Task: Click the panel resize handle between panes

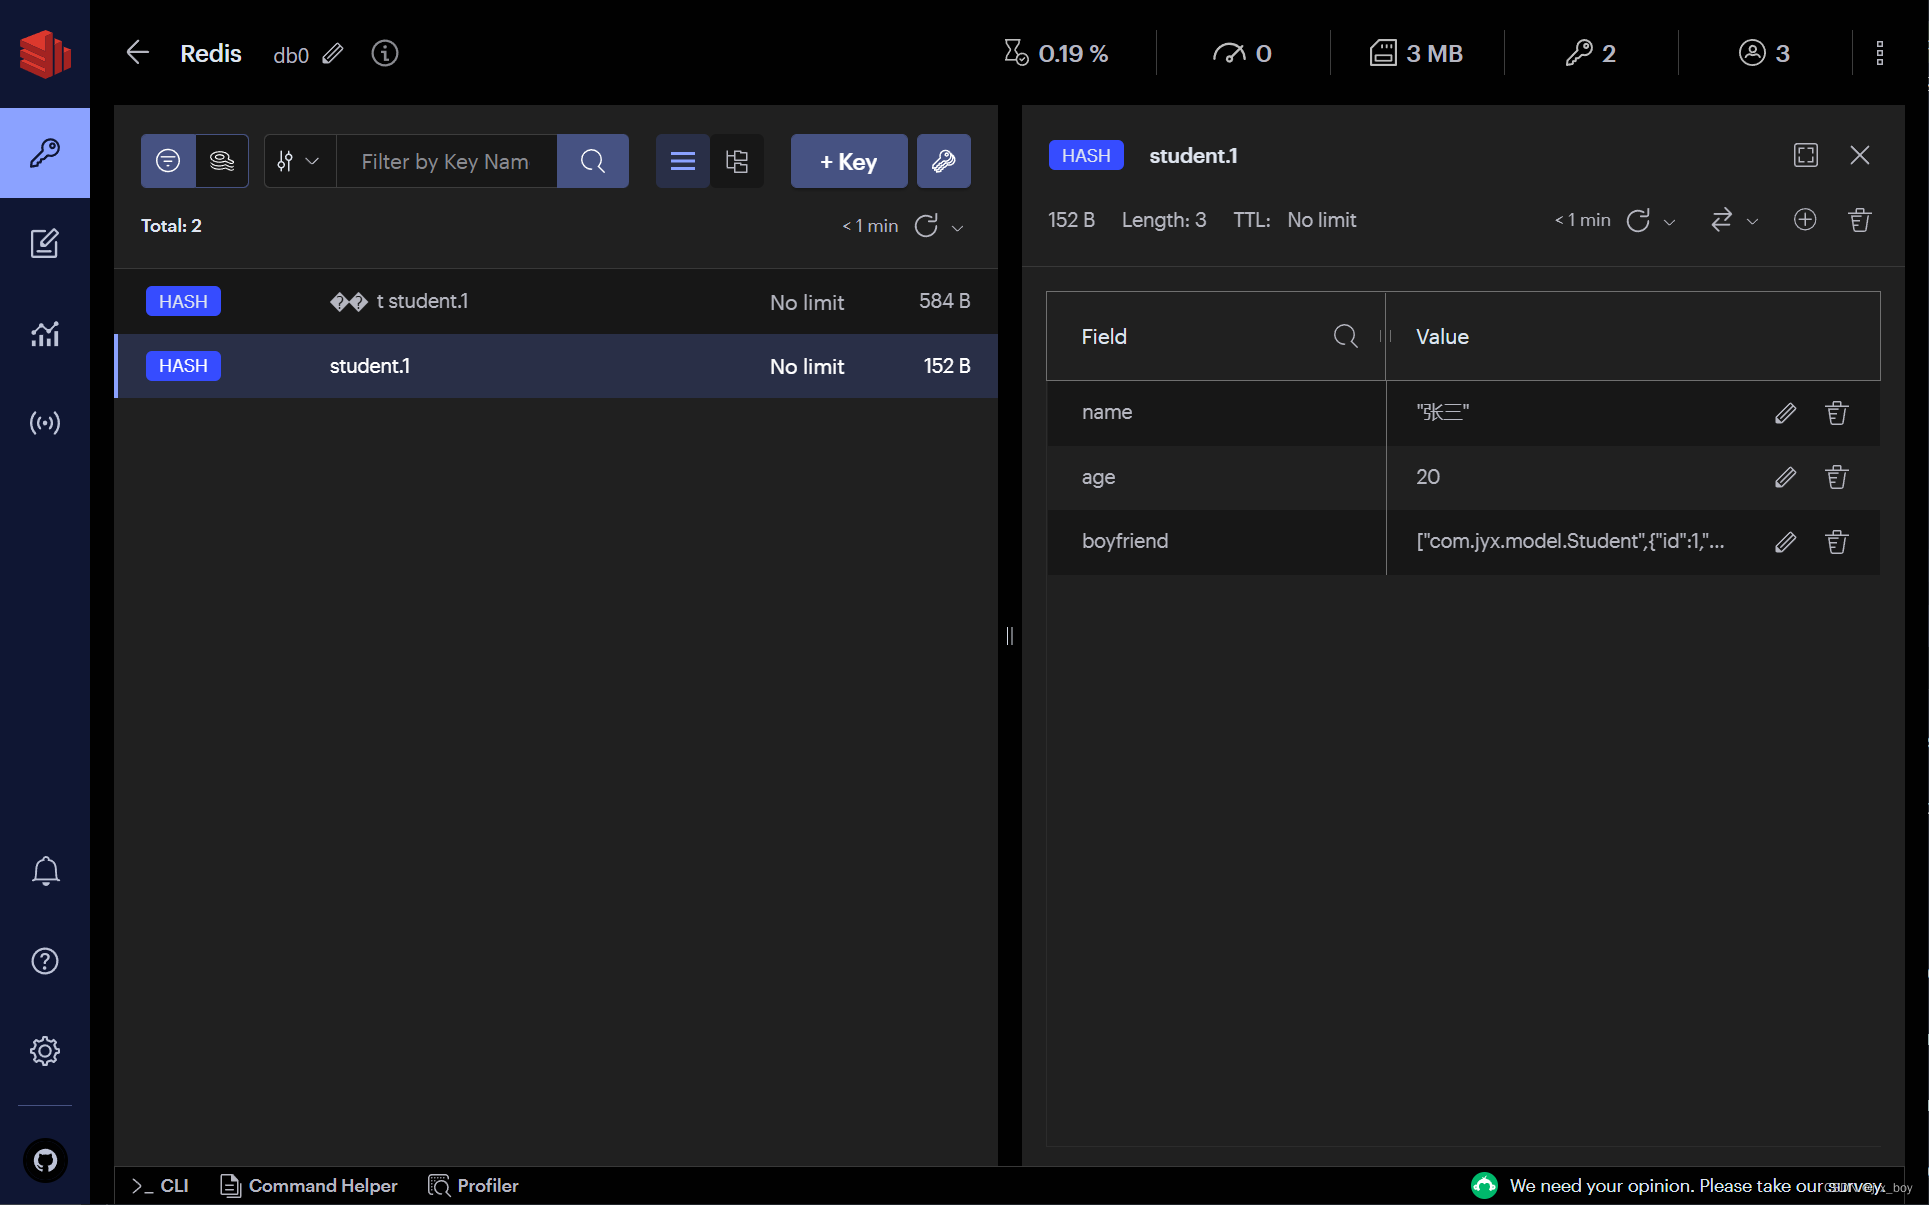Action: [x=1010, y=636]
